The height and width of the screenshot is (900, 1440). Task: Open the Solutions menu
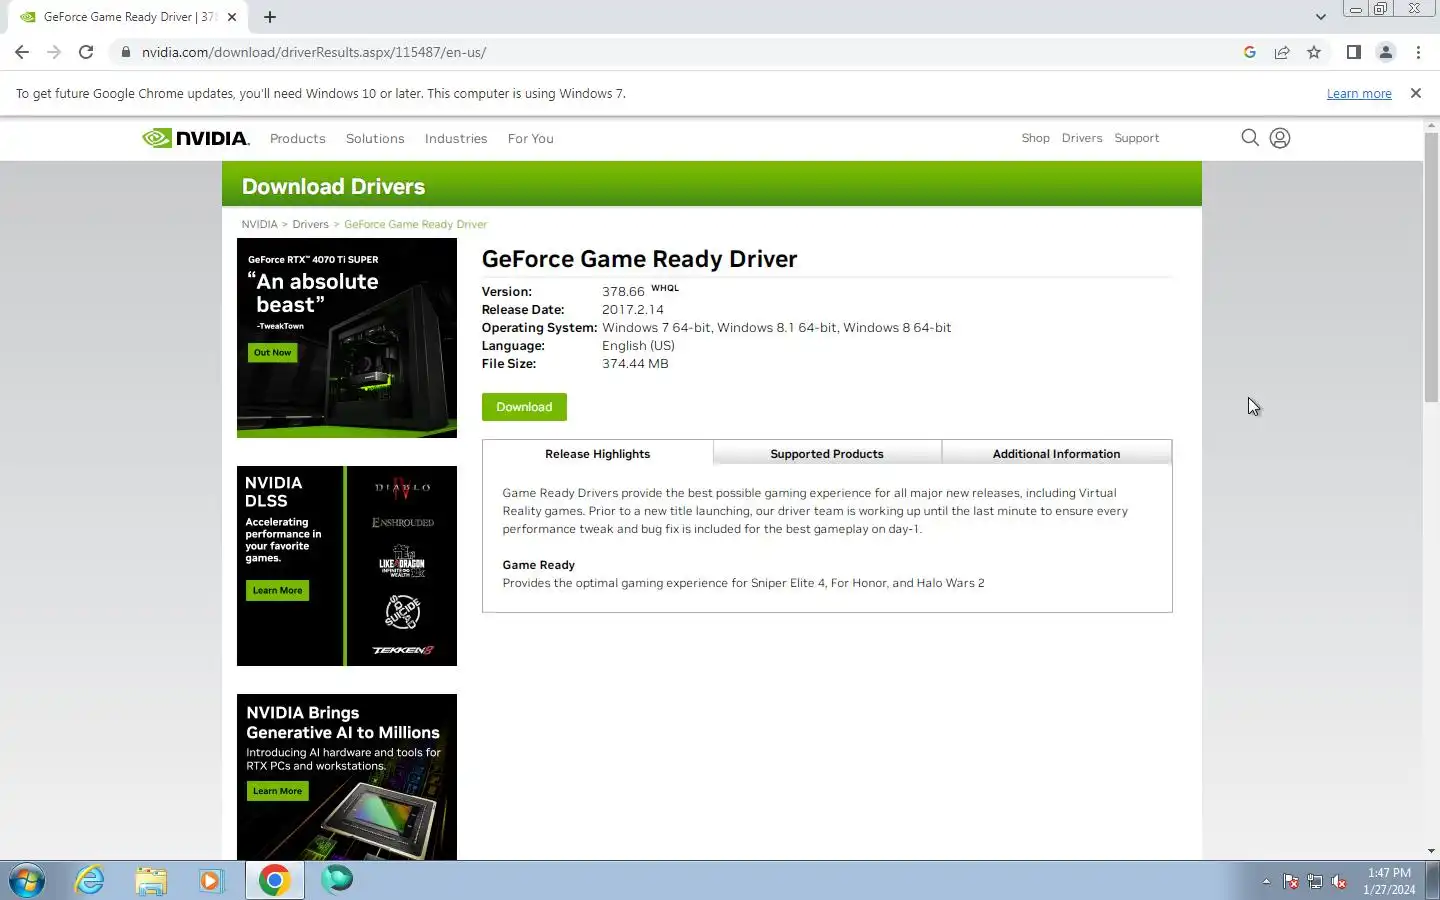pos(375,139)
